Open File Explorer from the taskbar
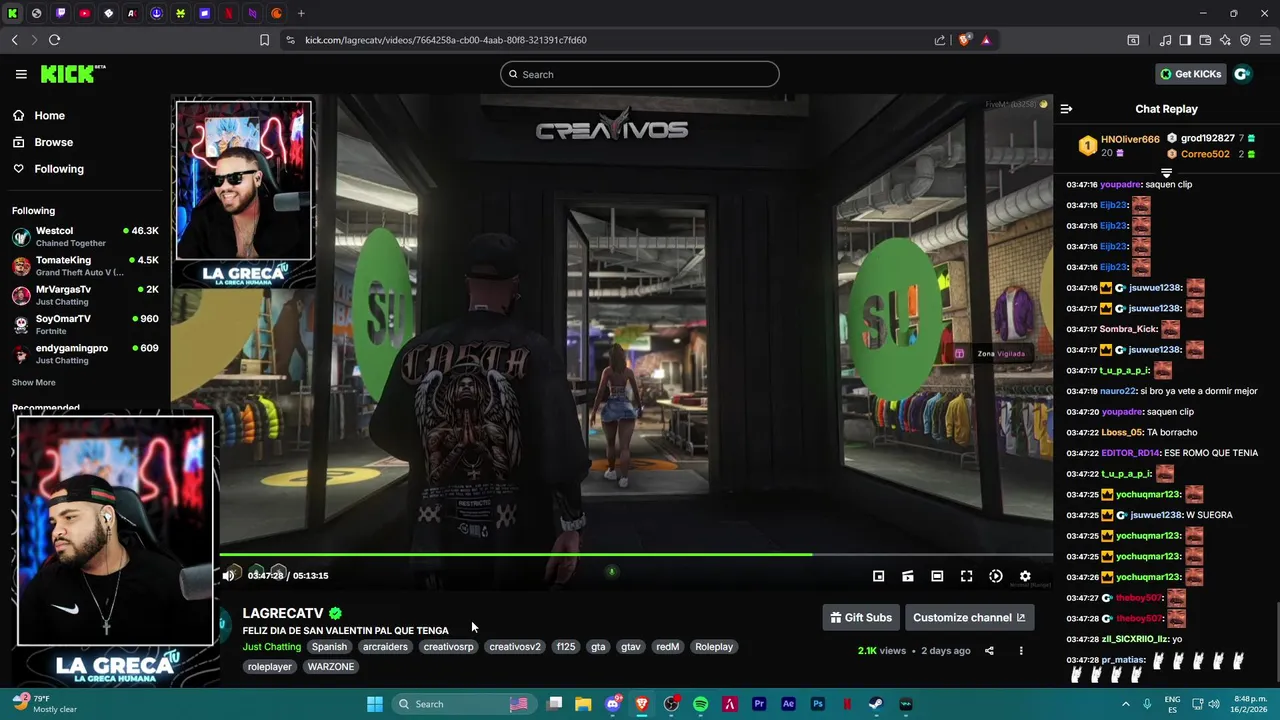This screenshot has width=1280, height=720. pyautogui.click(x=583, y=704)
